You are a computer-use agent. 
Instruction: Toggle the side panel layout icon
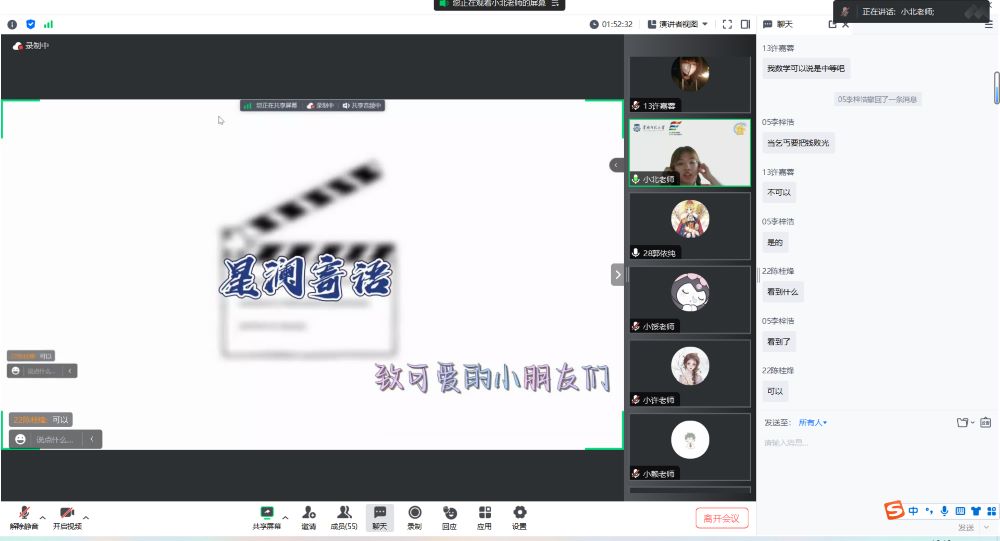746,24
